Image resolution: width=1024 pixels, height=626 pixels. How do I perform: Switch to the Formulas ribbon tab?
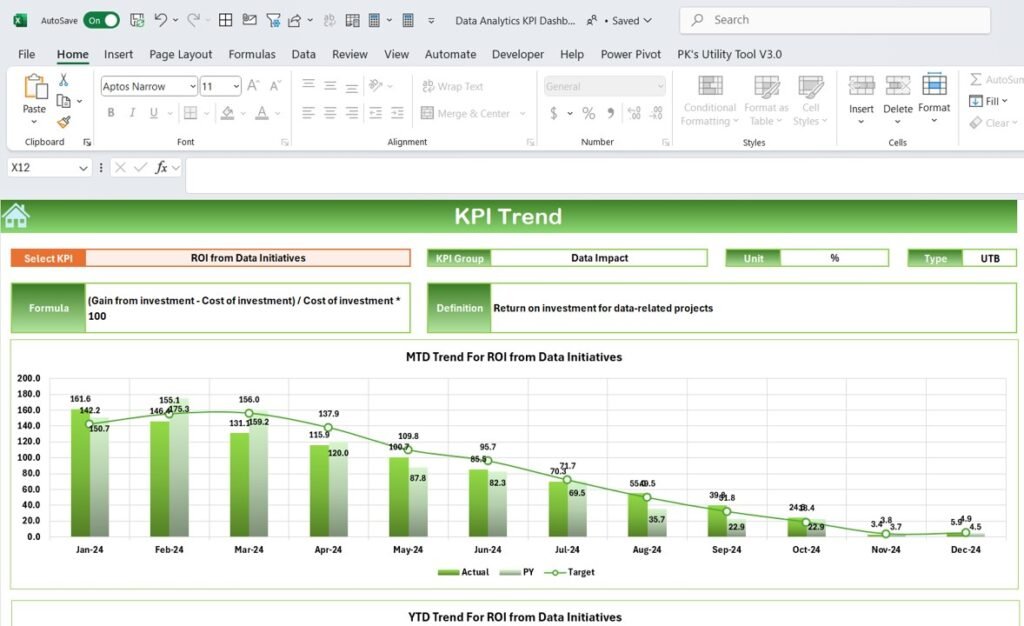251,54
